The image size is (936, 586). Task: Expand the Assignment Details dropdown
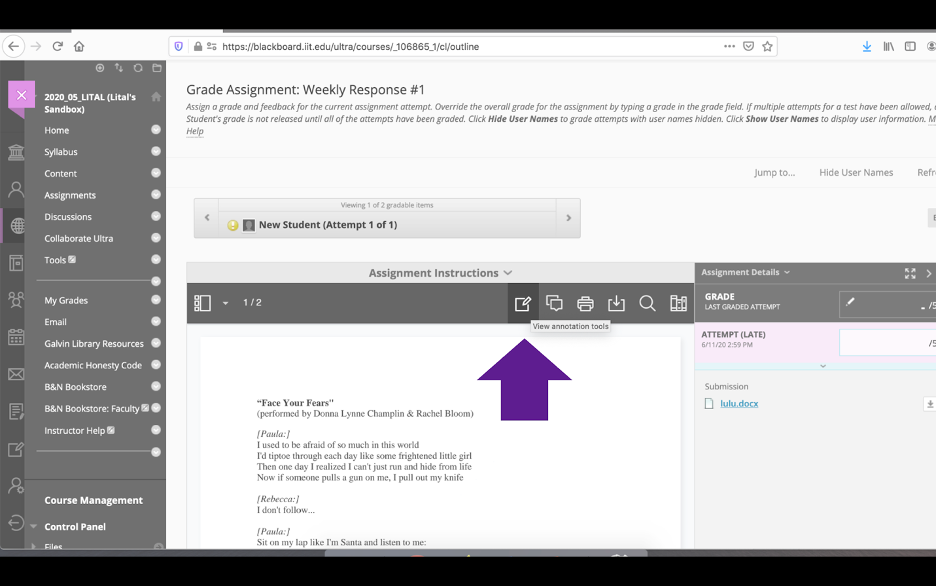tap(745, 272)
